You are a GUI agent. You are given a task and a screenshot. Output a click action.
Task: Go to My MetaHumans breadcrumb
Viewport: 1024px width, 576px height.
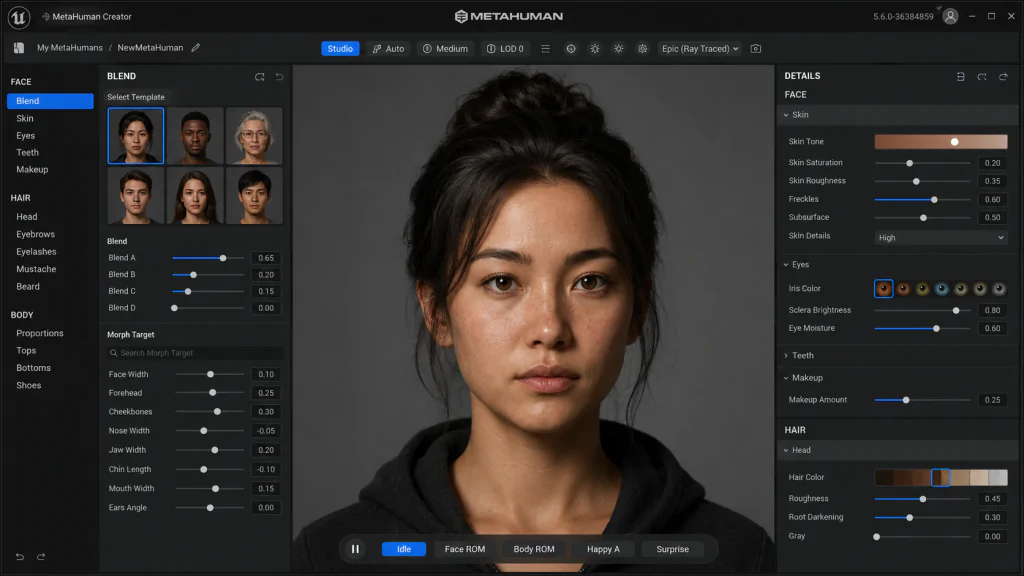pos(70,48)
